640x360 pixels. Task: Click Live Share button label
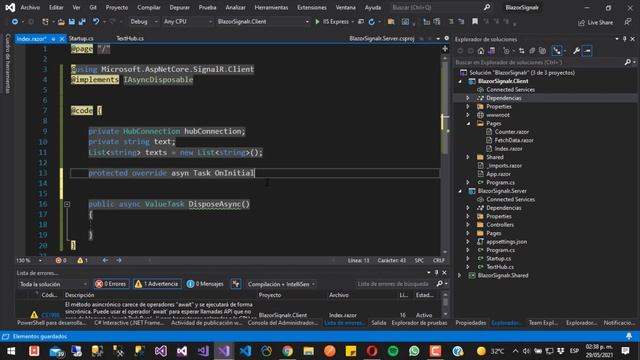[x=600, y=23]
